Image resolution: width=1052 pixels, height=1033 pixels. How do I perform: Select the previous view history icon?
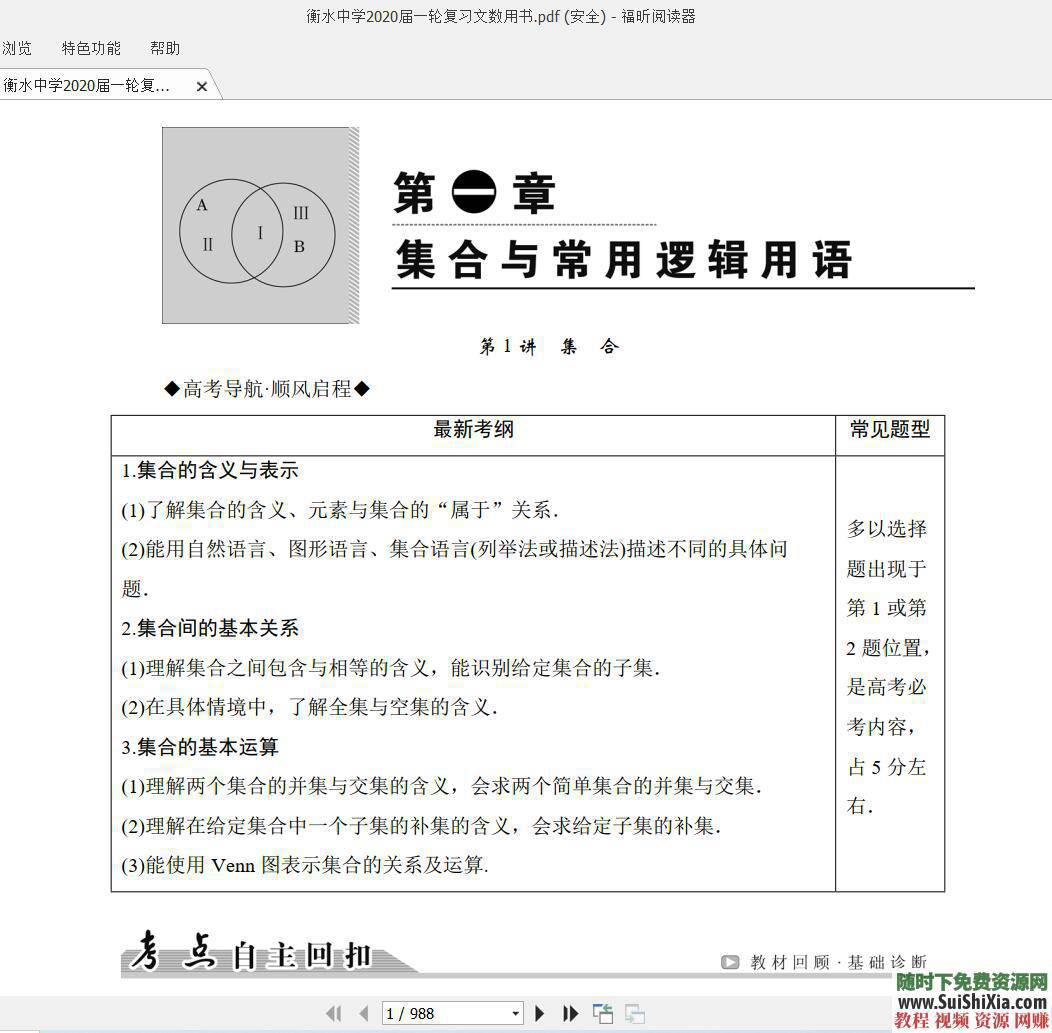click(x=603, y=1013)
